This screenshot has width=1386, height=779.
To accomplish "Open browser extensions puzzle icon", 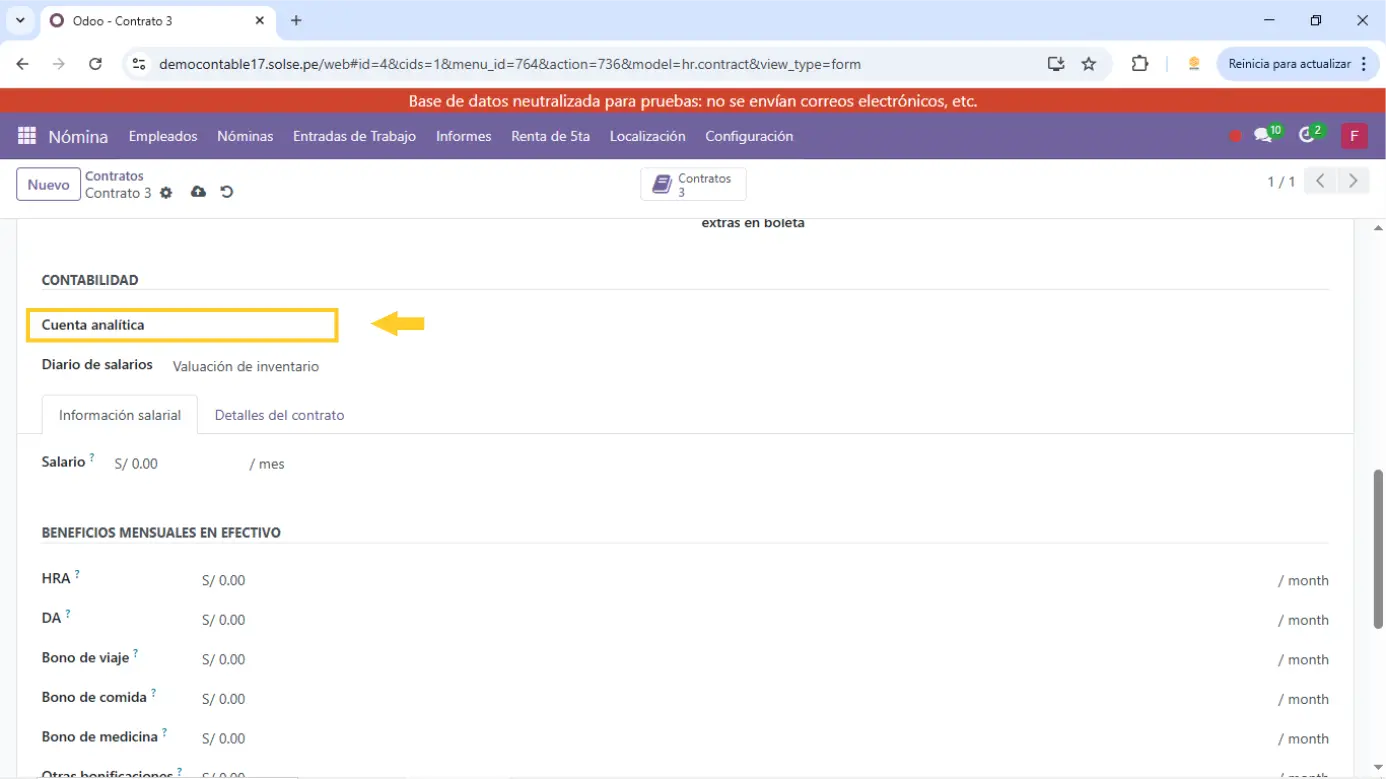I will point(1139,64).
